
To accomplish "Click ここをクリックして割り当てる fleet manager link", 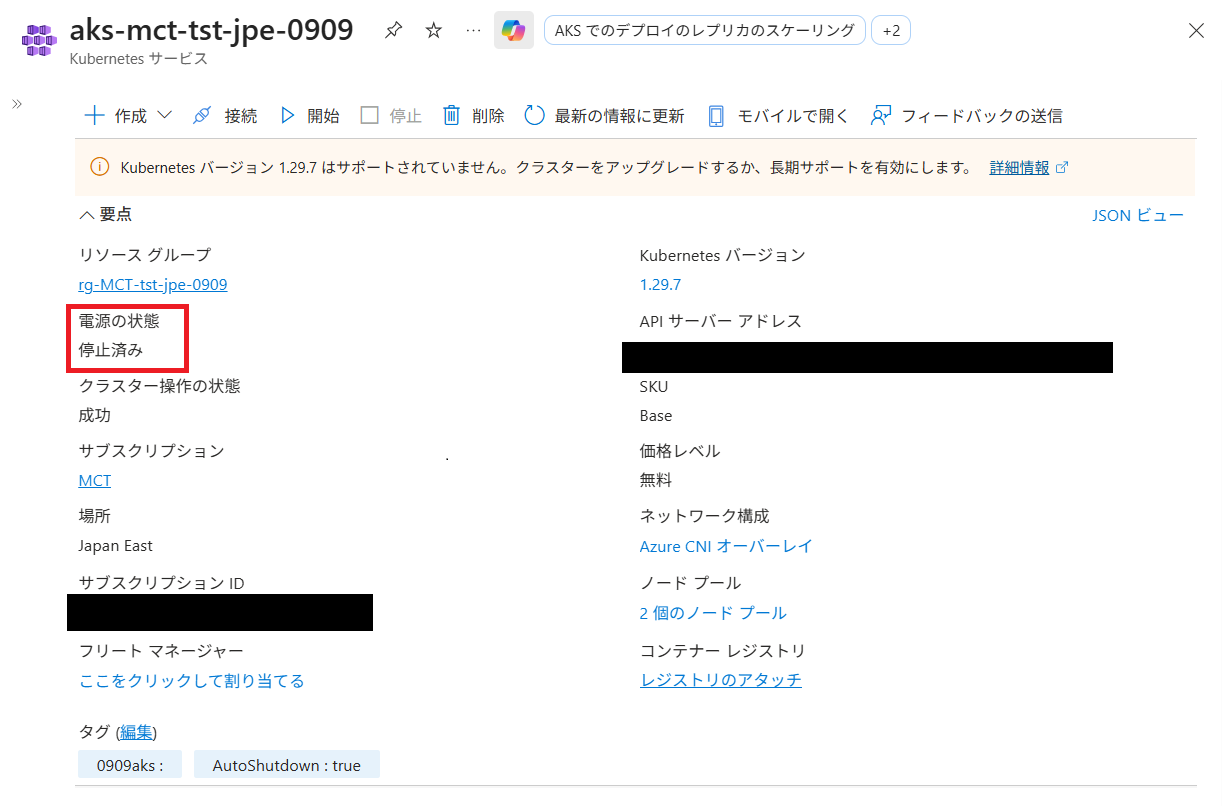I will (191, 681).
